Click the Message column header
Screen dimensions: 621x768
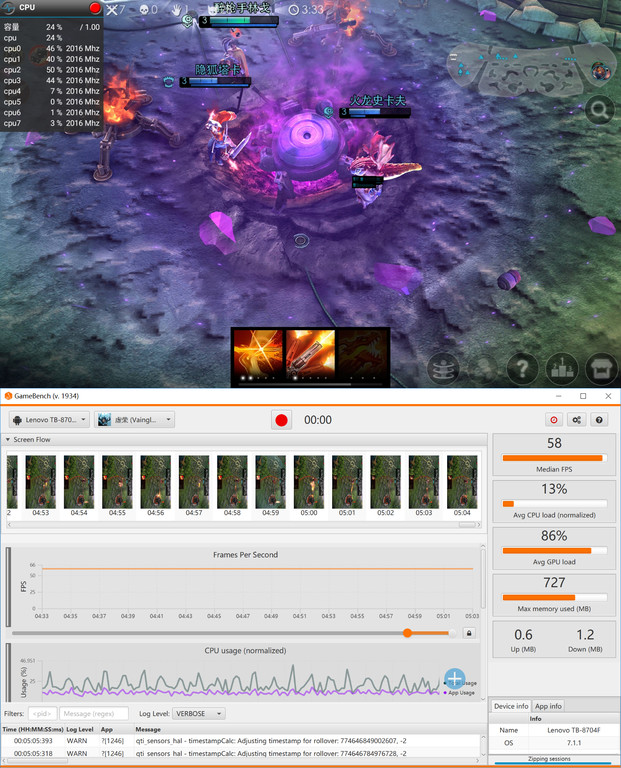(x=148, y=729)
